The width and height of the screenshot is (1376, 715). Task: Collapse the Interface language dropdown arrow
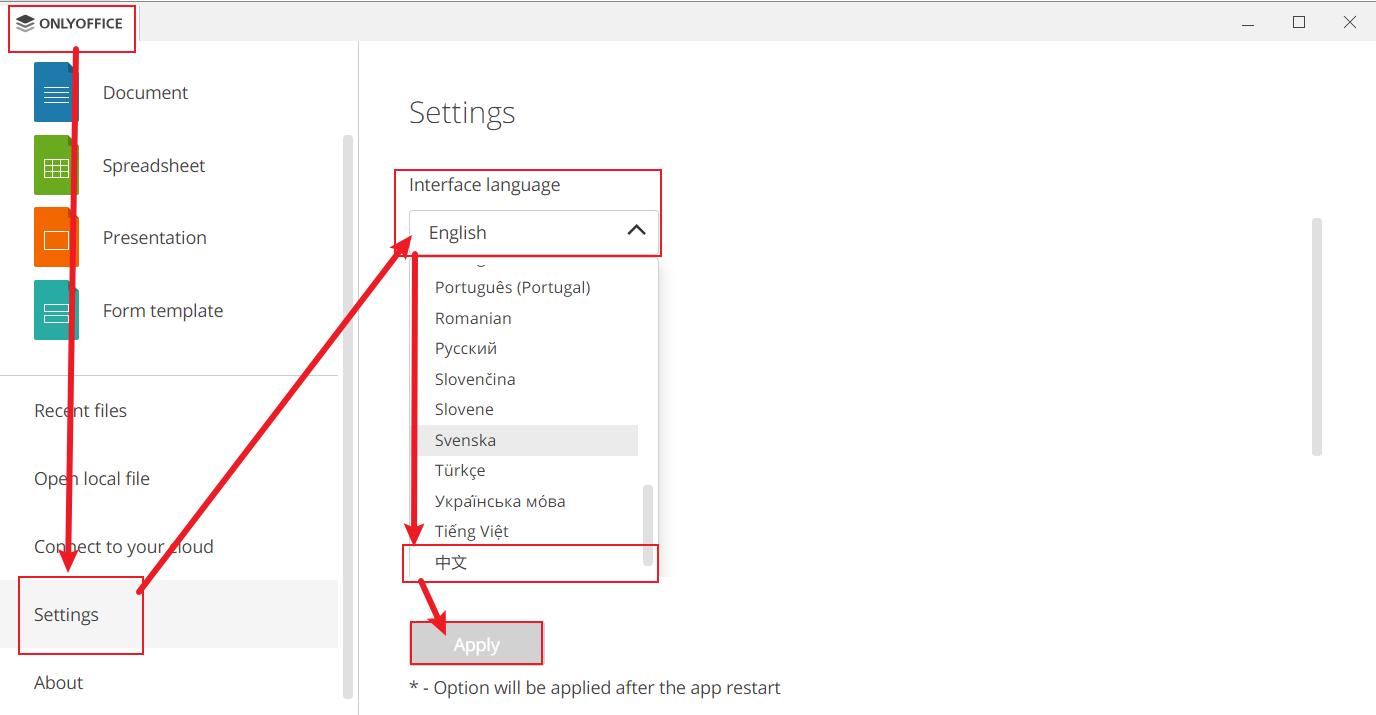coord(635,231)
